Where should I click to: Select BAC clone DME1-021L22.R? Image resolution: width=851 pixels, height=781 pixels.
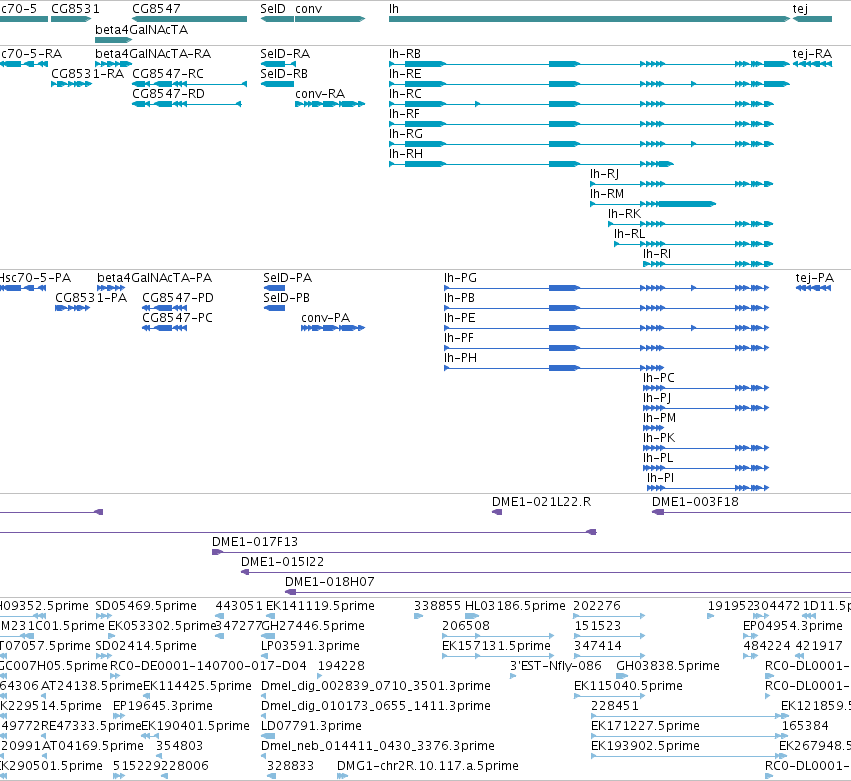pos(541,502)
